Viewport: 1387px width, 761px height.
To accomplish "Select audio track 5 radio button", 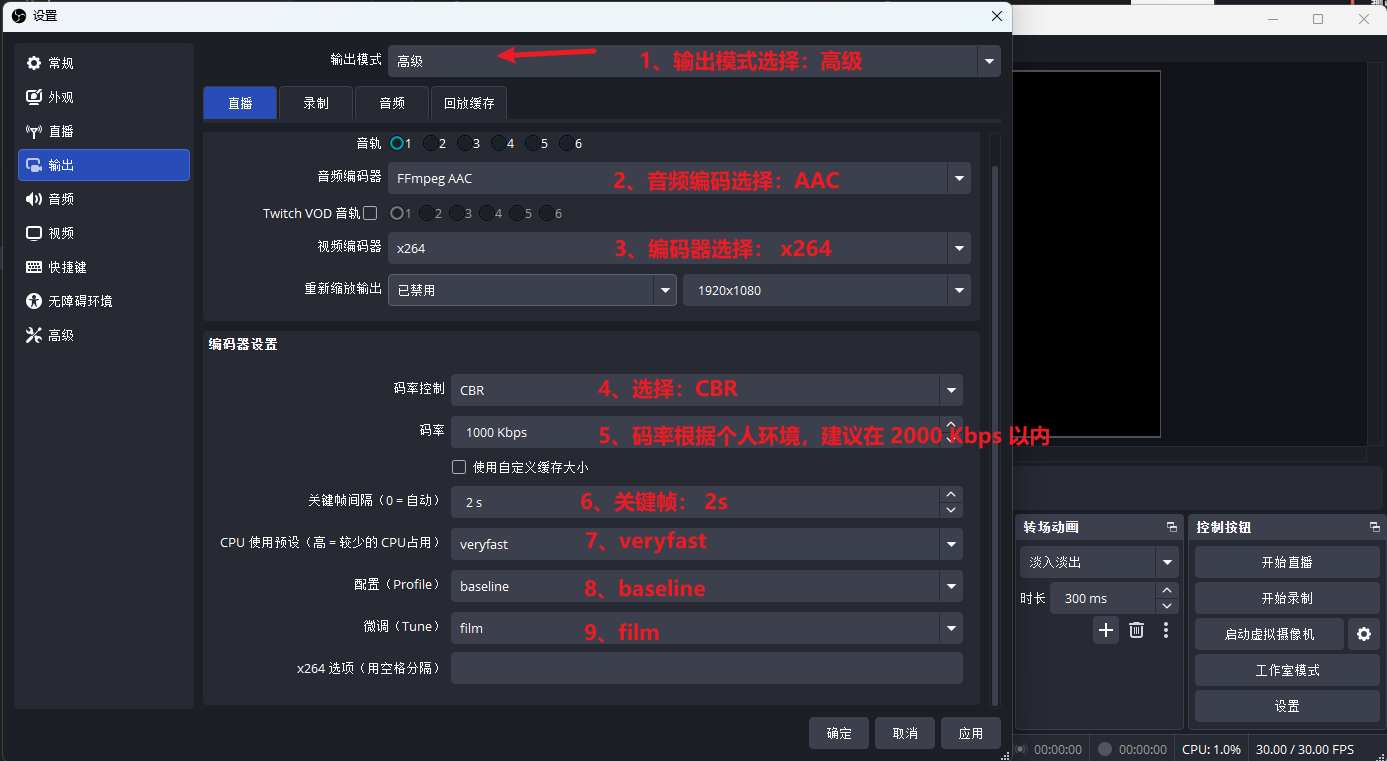I will pyautogui.click(x=532, y=143).
